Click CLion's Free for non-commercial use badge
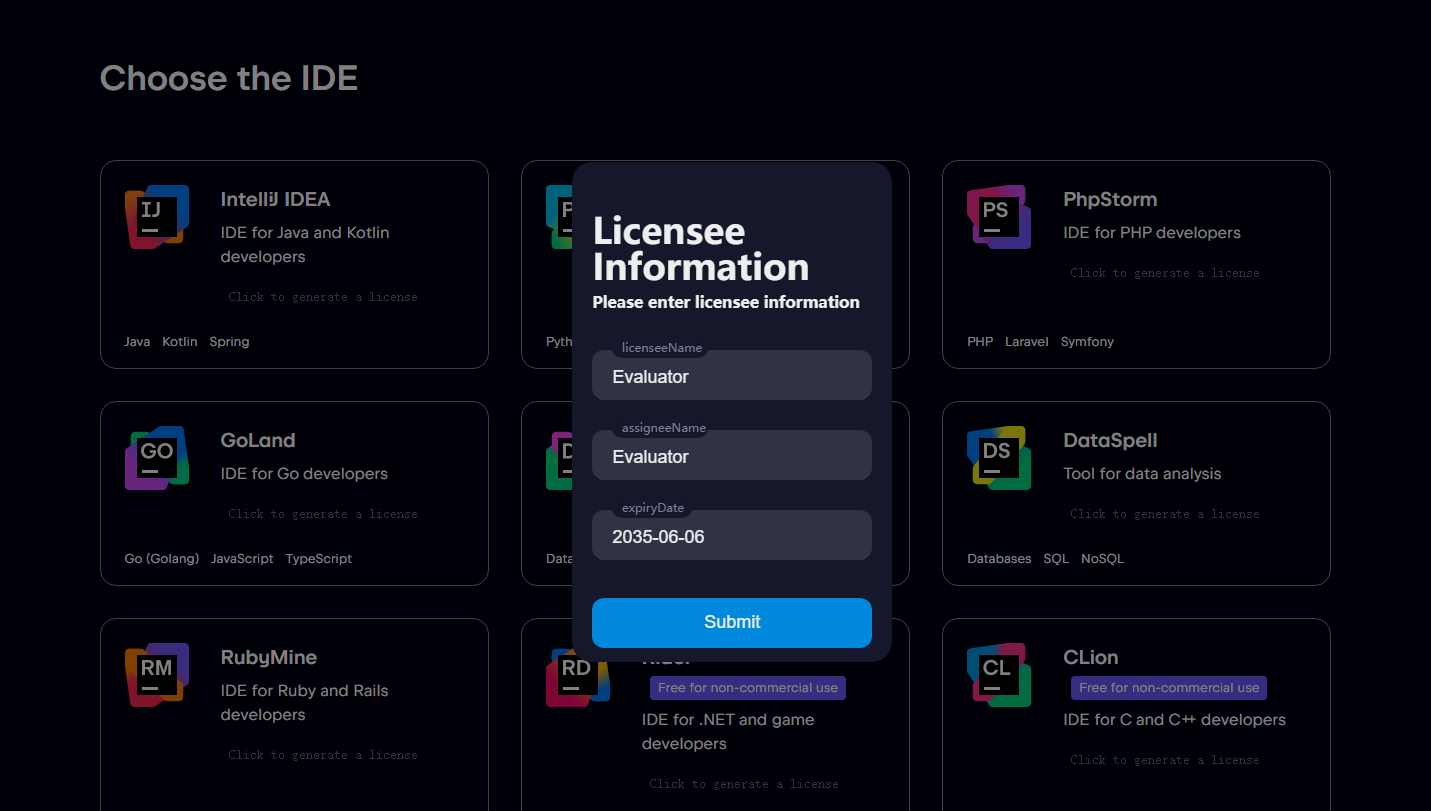The image size is (1431, 811). tap(1168, 687)
